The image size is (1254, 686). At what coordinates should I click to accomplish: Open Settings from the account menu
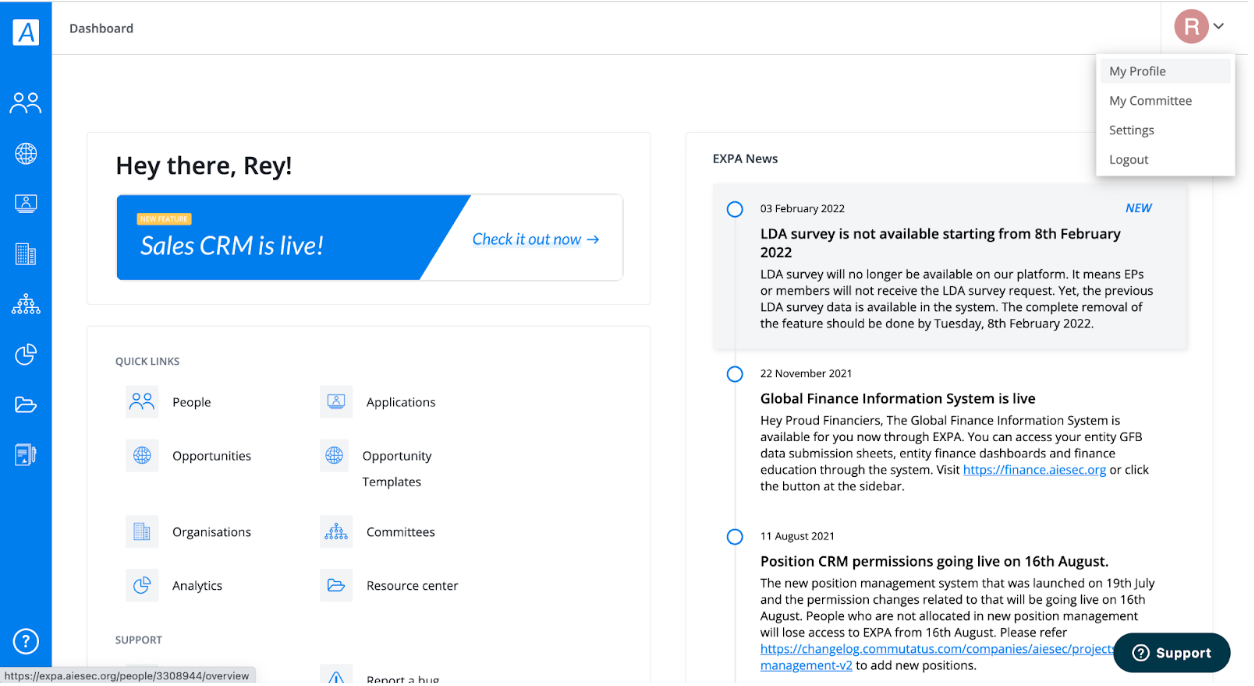[1165, 130]
